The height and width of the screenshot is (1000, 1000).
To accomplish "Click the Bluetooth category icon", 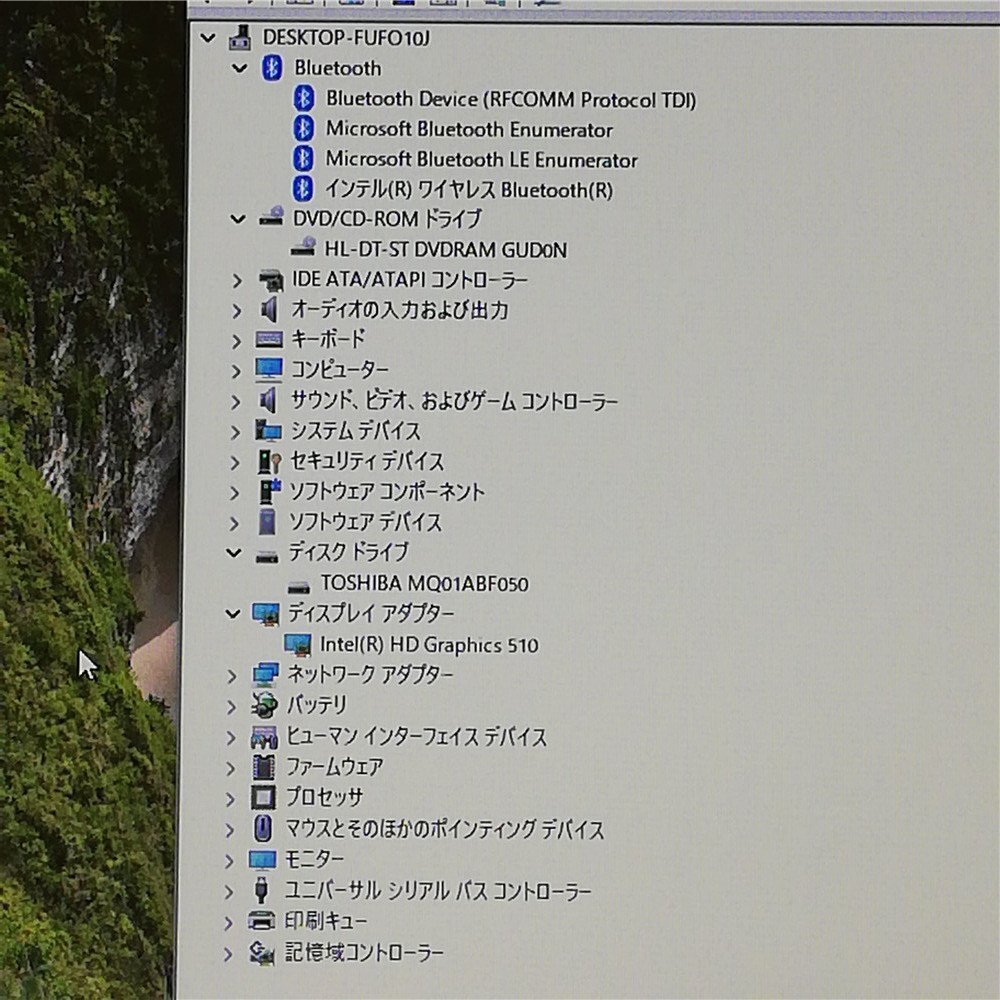I will click(x=270, y=68).
